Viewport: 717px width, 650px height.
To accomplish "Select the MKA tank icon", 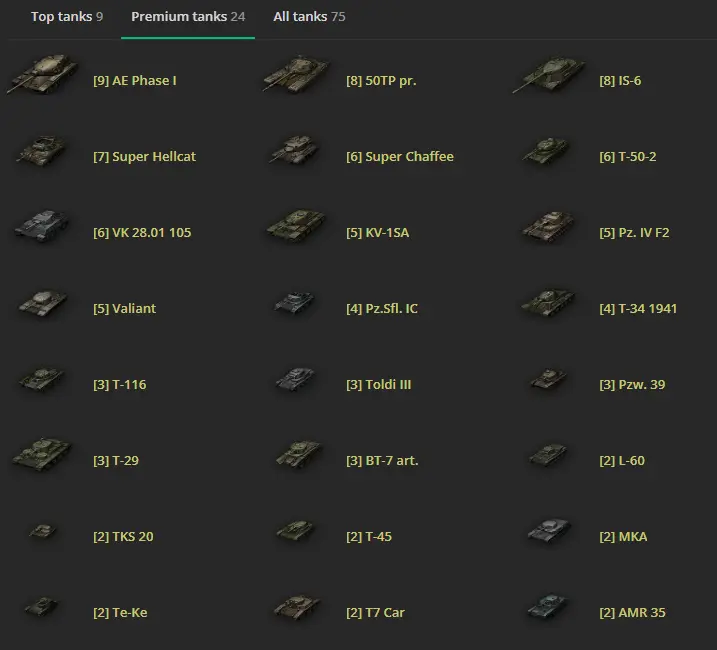I will [x=548, y=533].
